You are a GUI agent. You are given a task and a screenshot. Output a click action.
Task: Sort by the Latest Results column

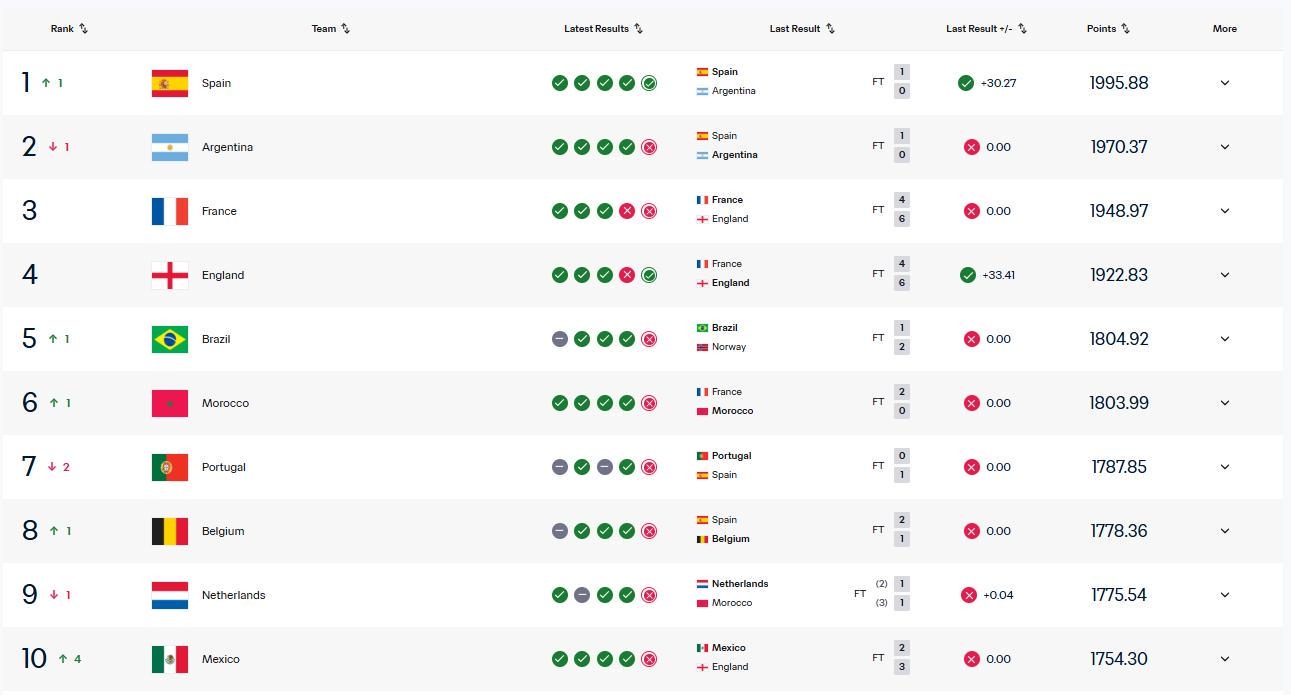pos(603,29)
